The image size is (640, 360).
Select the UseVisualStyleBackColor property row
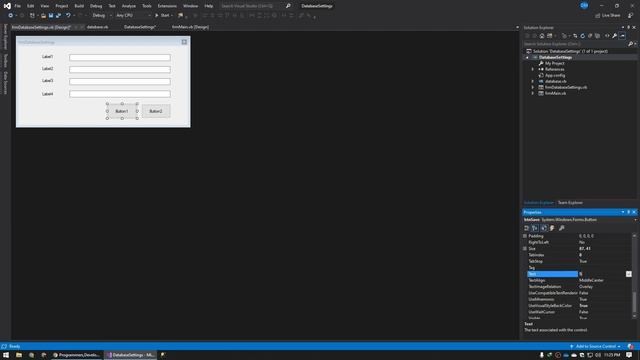(x=580, y=306)
